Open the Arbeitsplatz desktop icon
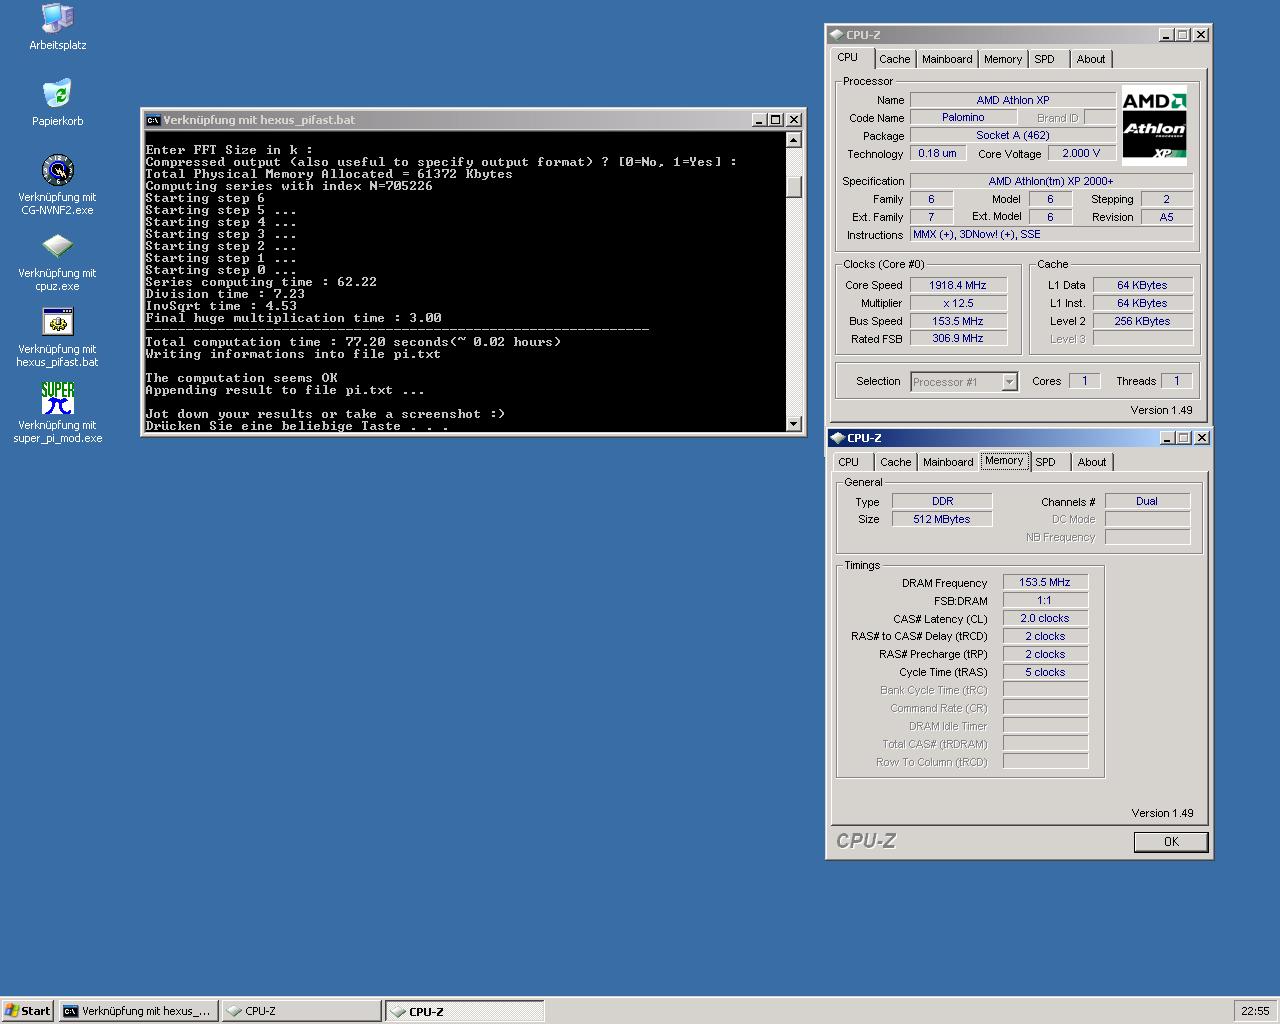Image resolution: width=1280 pixels, height=1024 pixels. tap(57, 18)
